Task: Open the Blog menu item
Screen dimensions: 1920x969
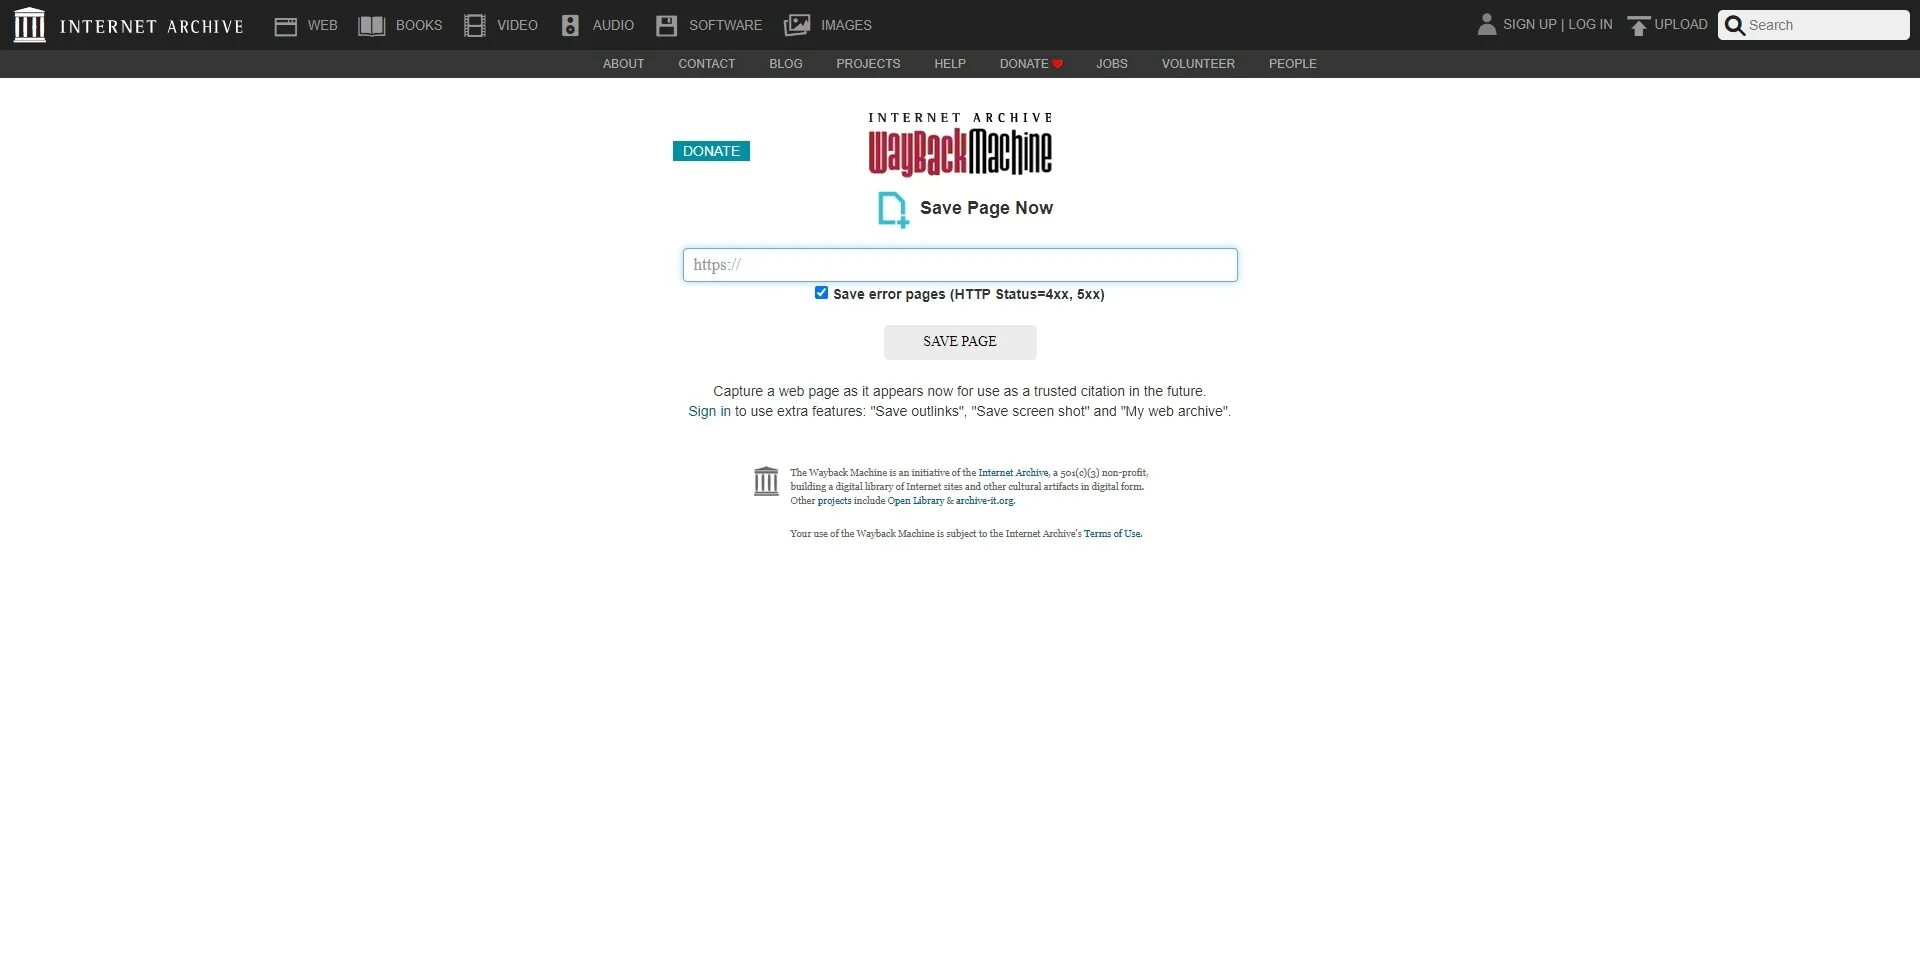Action: 786,64
